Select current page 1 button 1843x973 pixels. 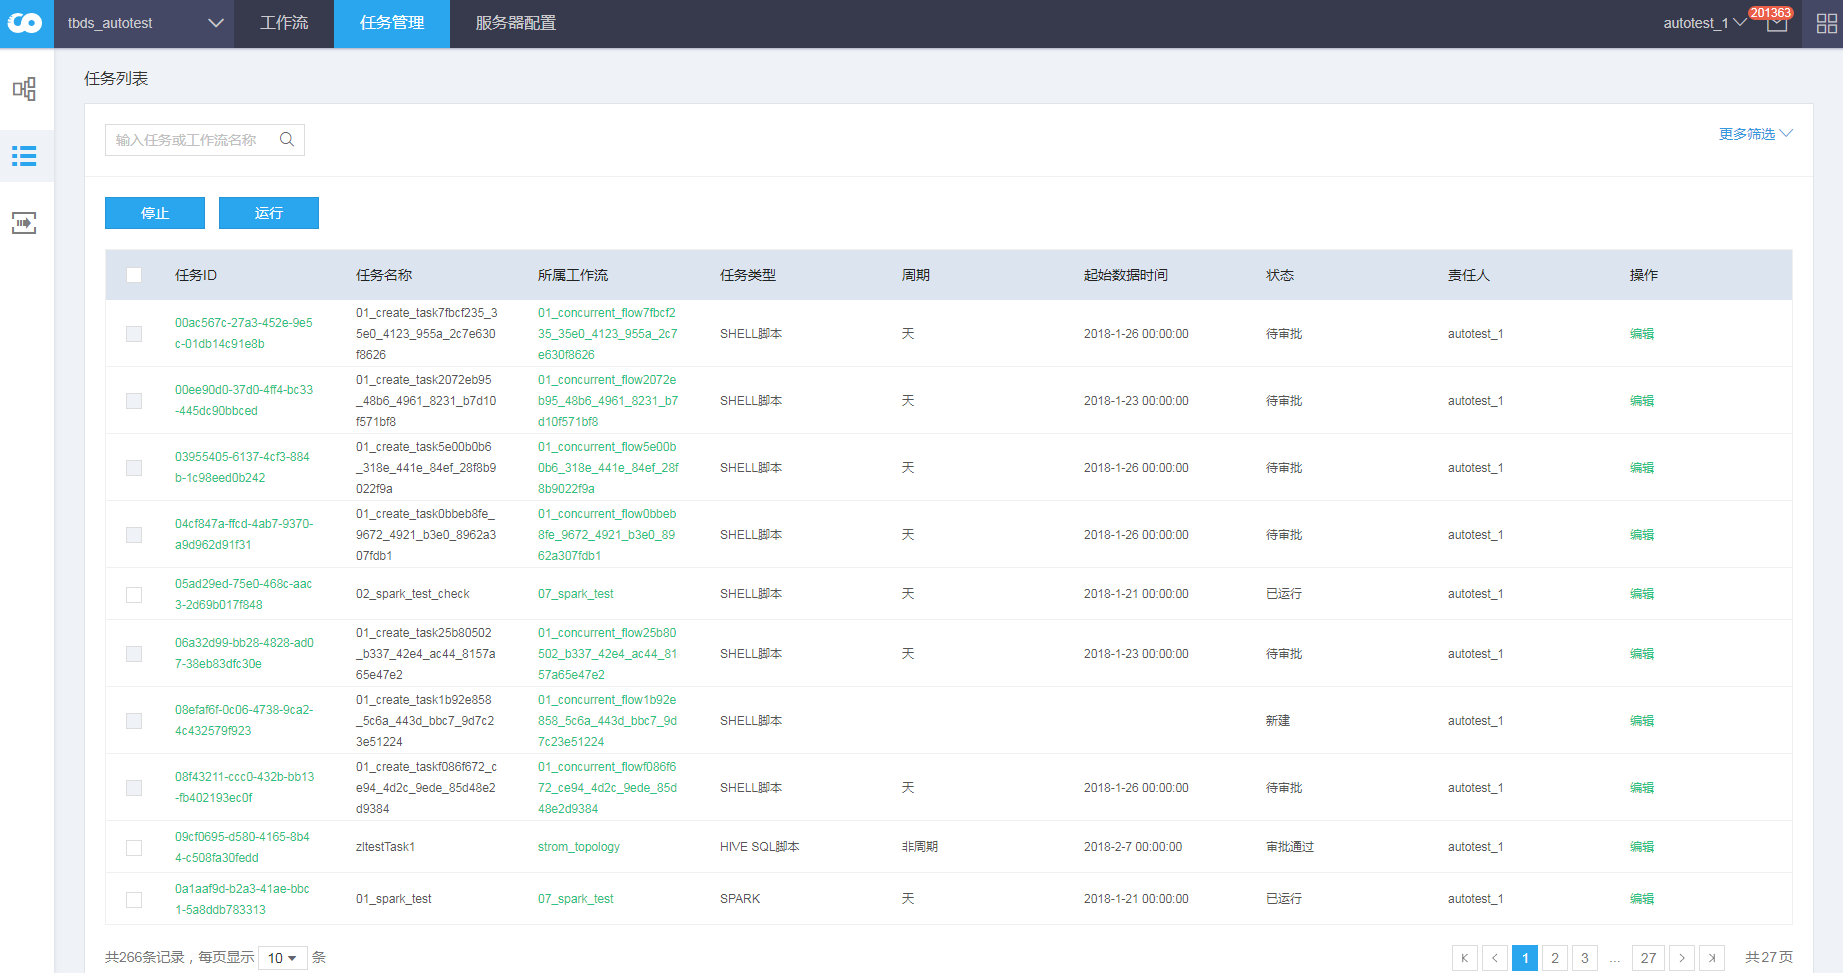[1525, 958]
